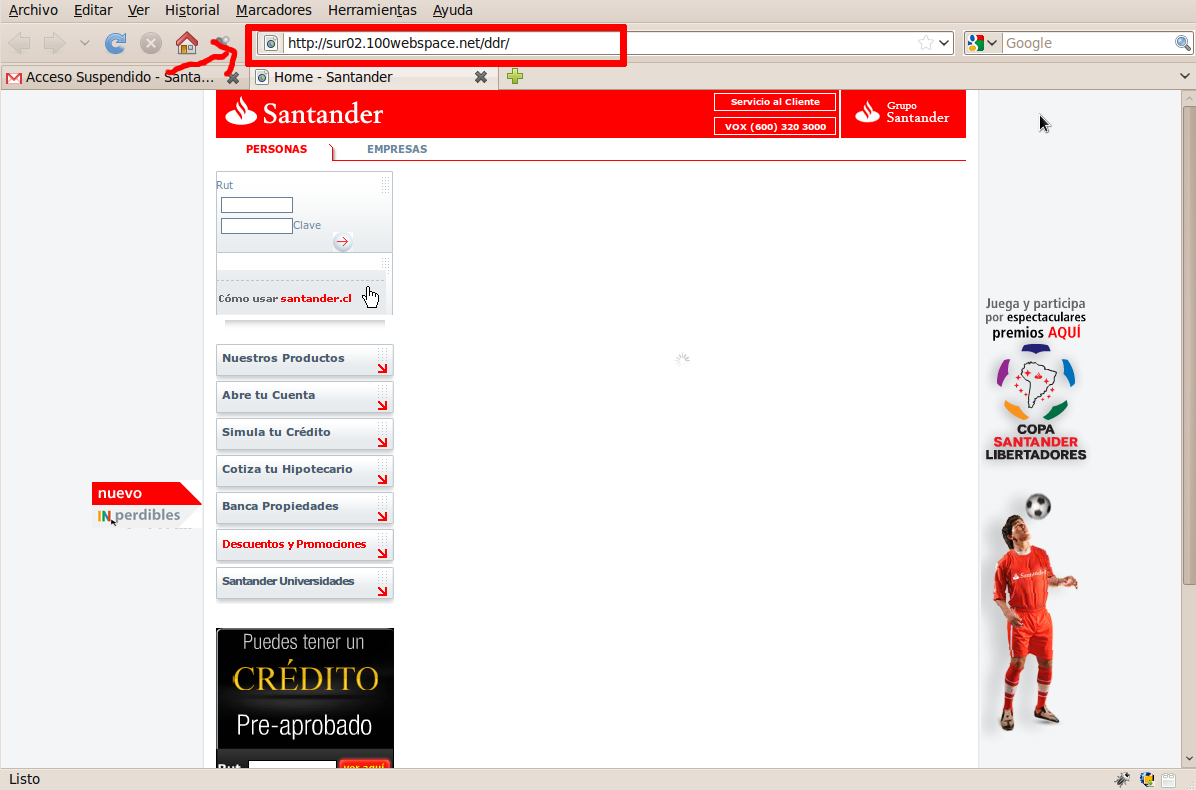Expand Nuestros Productos menu
This screenshot has width=1196, height=790.
click(x=304, y=360)
